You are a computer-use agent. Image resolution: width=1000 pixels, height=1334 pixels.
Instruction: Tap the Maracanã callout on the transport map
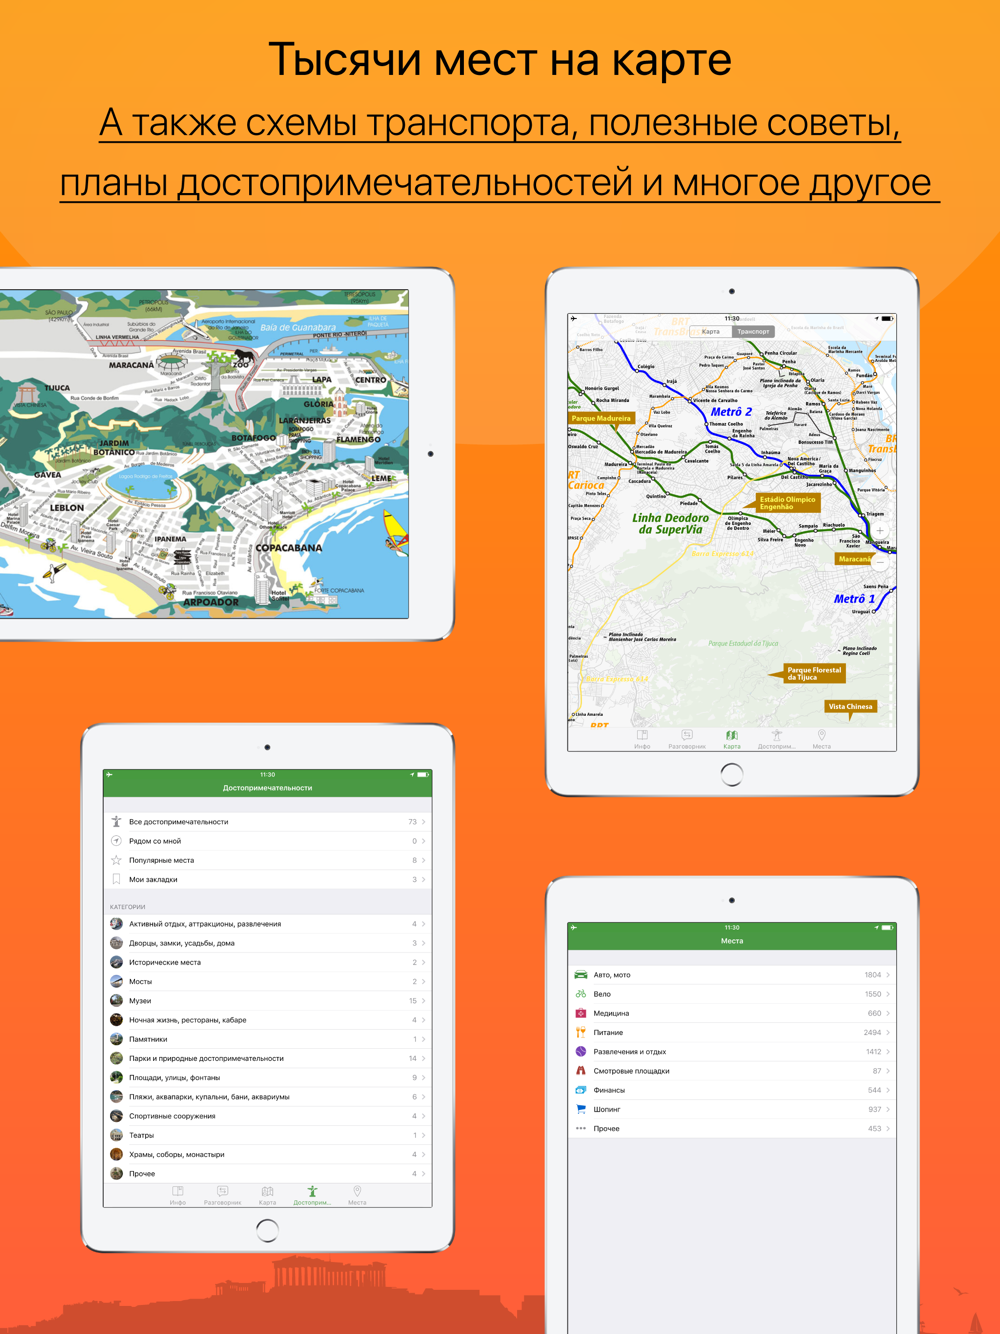point(854,559)
